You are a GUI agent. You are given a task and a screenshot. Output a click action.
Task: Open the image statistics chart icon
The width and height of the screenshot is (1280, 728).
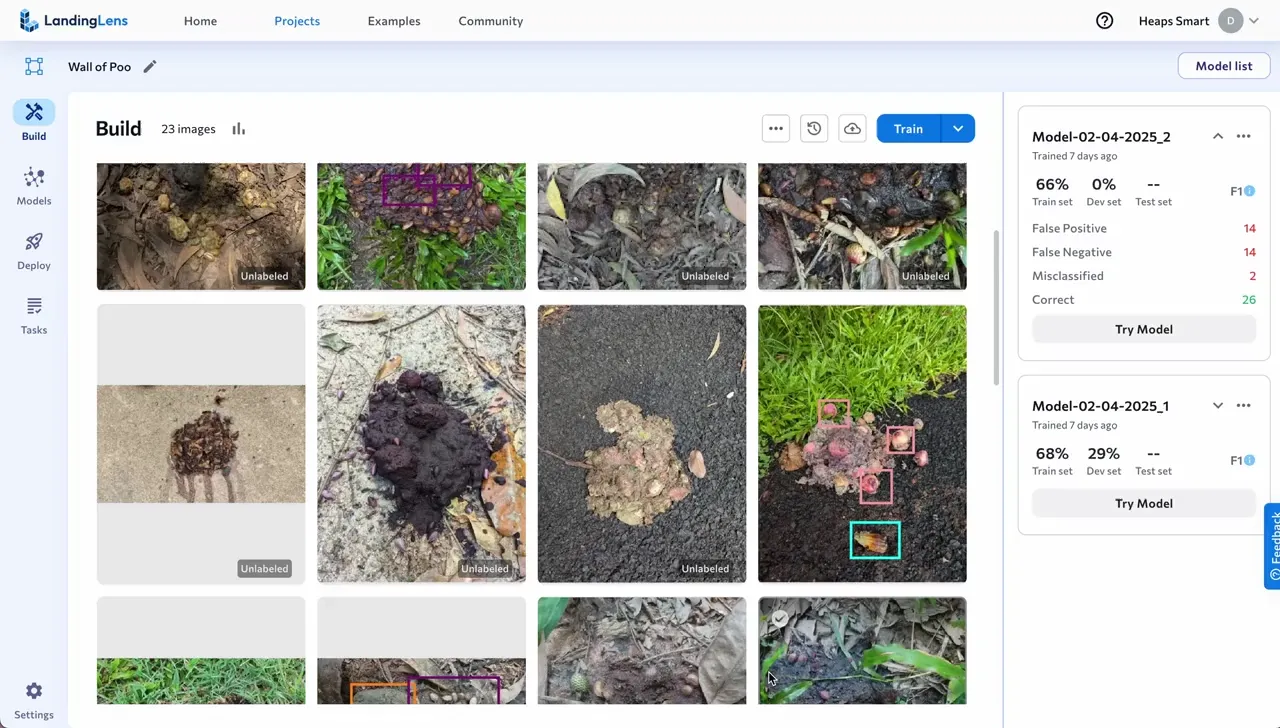click(238, 129)
